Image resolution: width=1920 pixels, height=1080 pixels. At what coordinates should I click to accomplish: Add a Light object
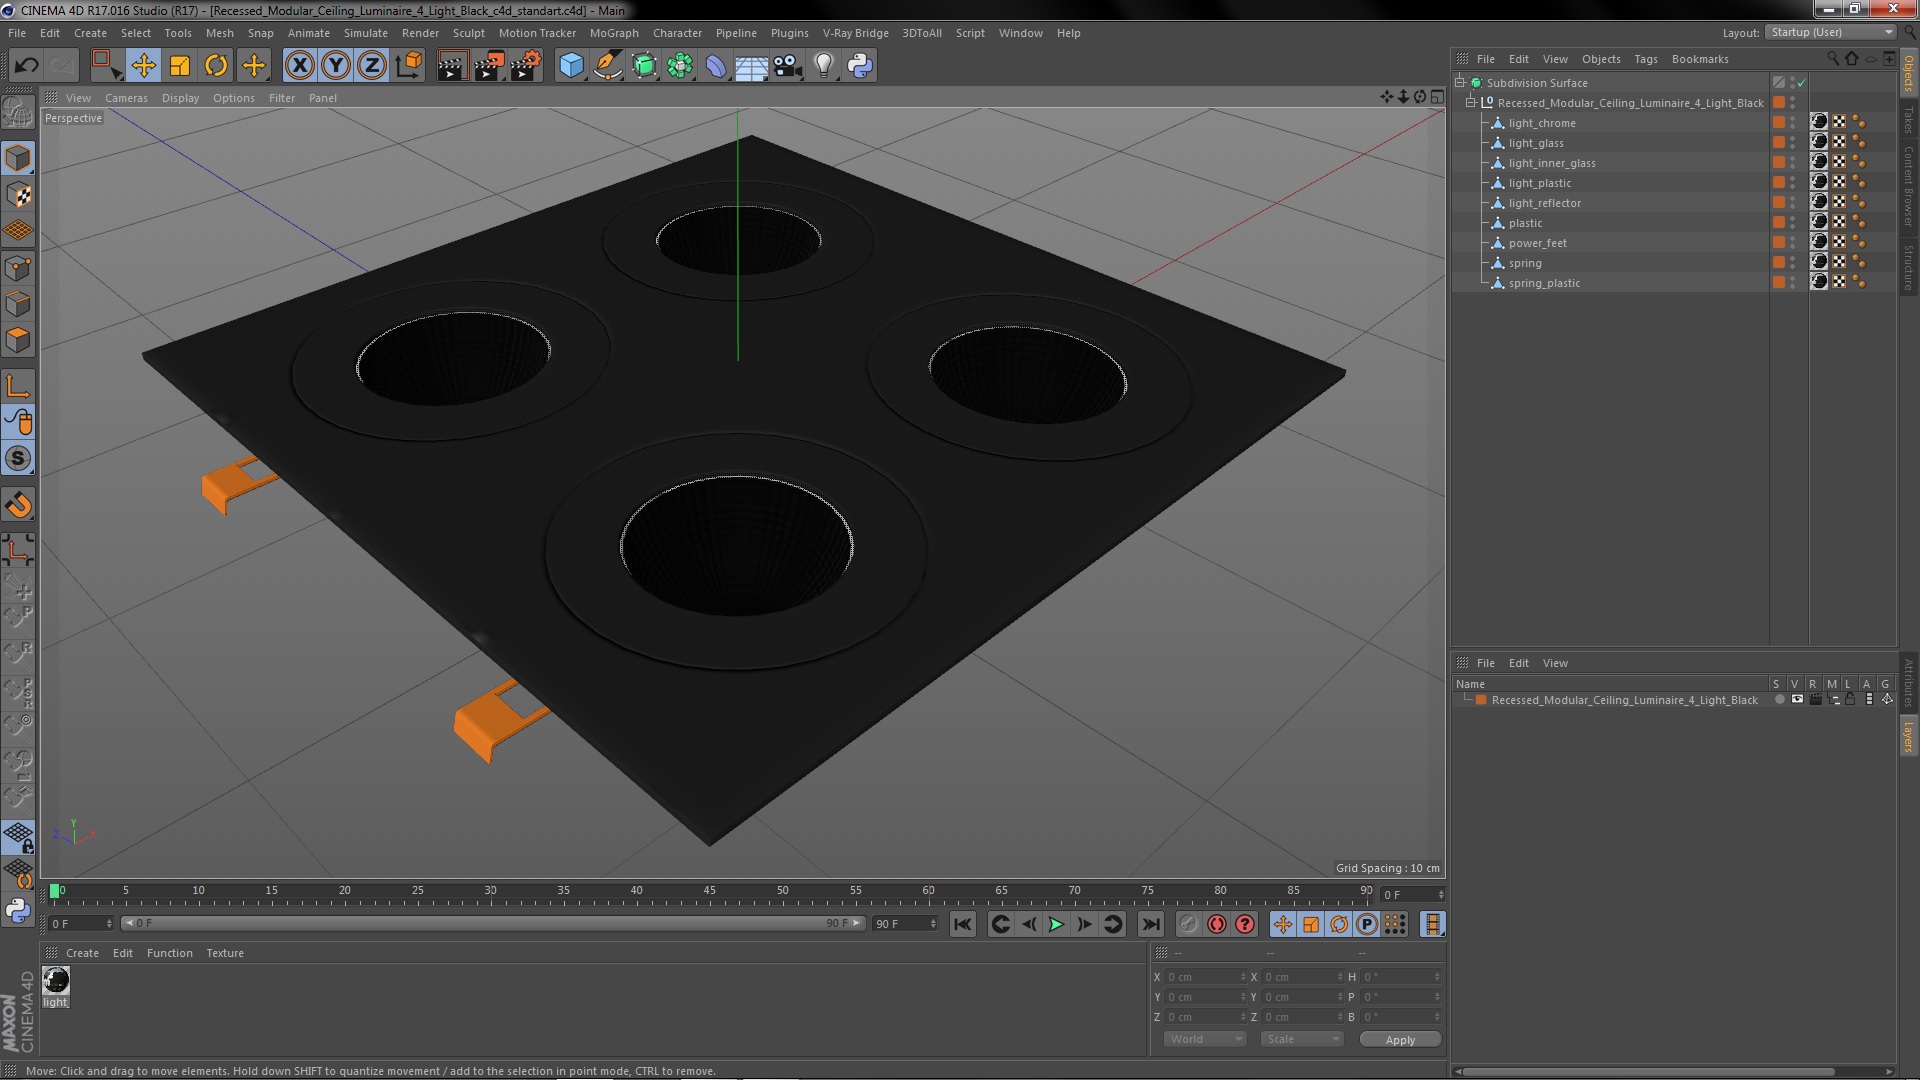tap(824, 66)
